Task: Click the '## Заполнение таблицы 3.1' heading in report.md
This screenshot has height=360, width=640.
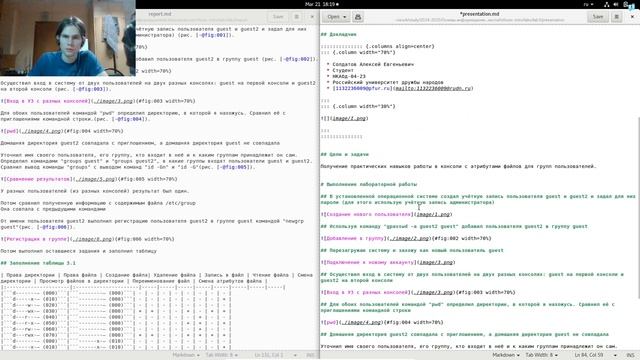Action: pyautogui.click(x=38, y=263)
